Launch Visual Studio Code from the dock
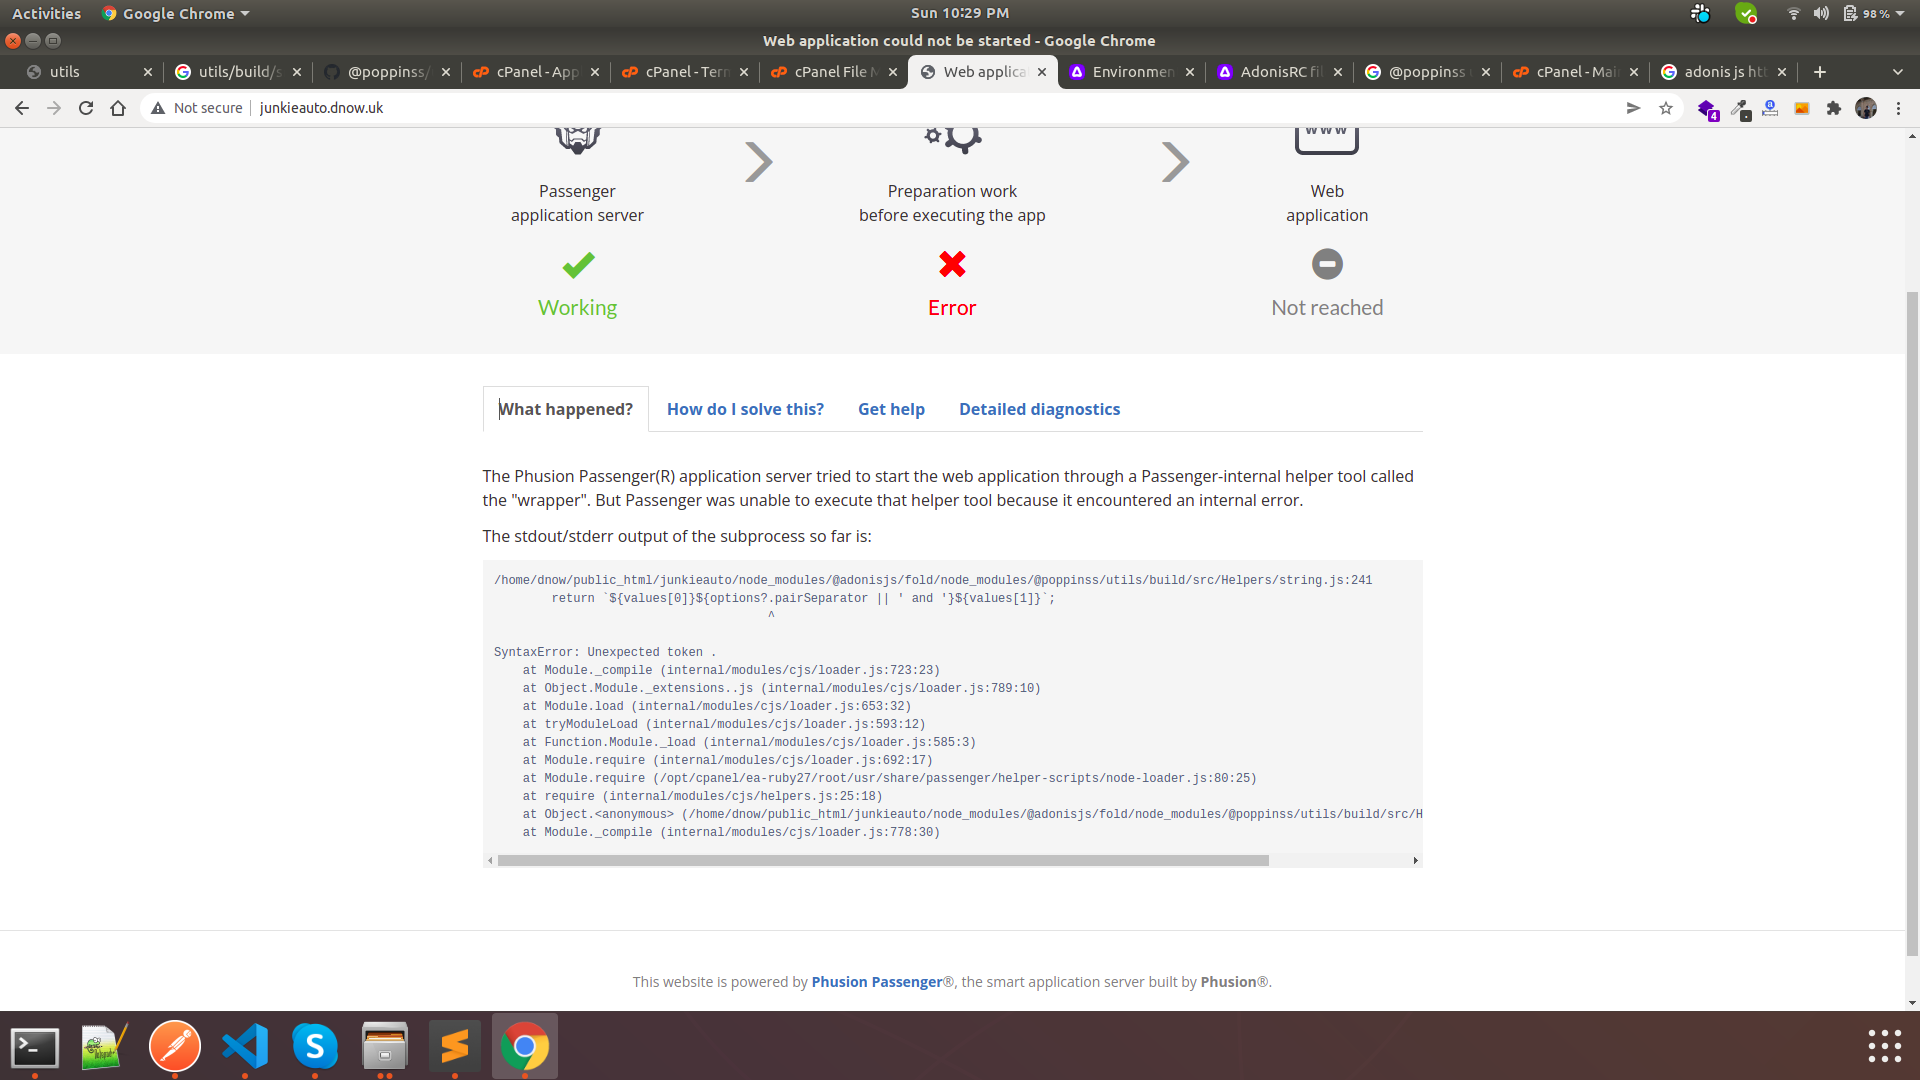Viewport: 1920px width, 1080px height. click(x=245, y=1046)
